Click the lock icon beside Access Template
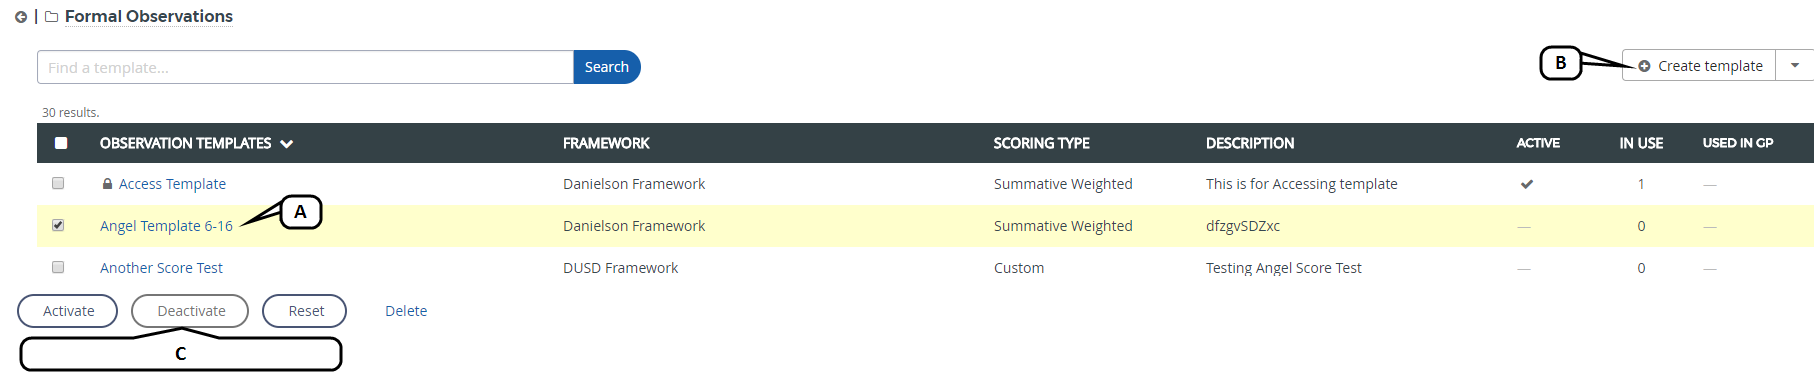Viewport: 1814px width, 380px height. pos(107,184)
